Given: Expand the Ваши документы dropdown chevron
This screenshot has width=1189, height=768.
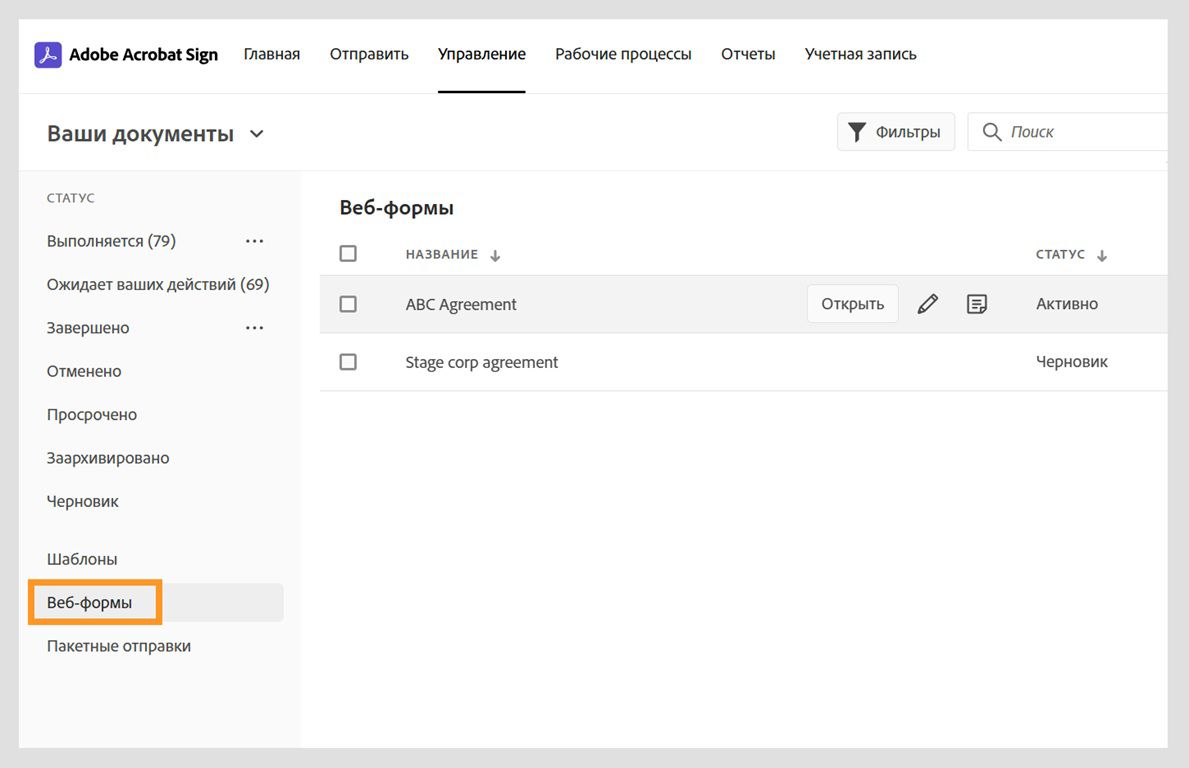Looking at the screenshot, I should coord(257,134).
